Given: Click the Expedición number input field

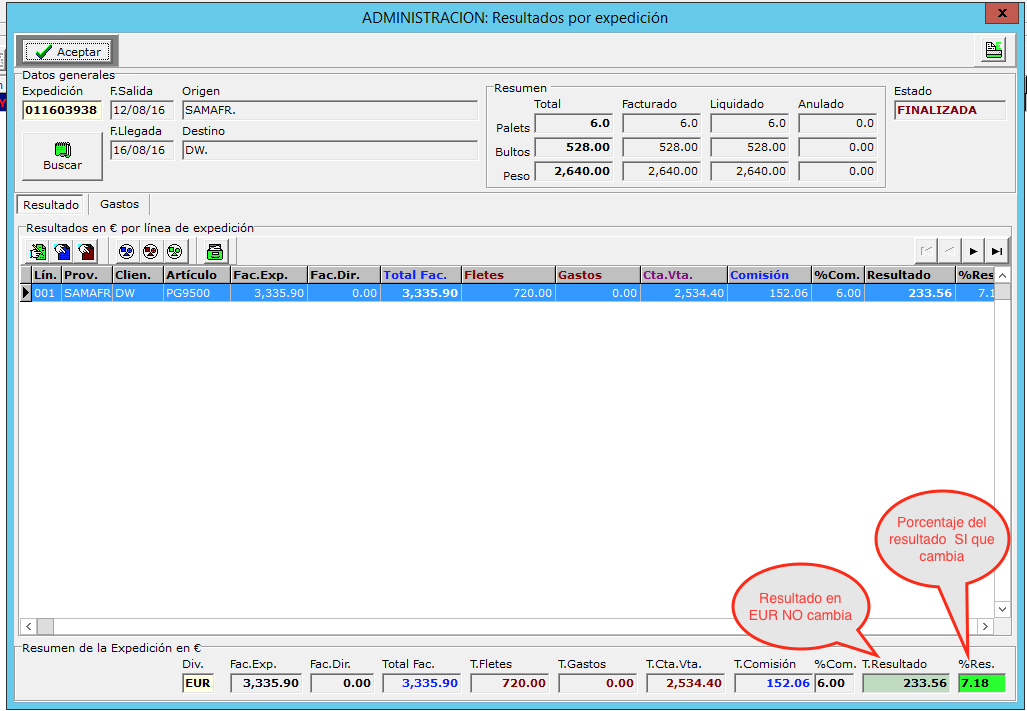Looking at the screenshot, I should coord(61,110).
